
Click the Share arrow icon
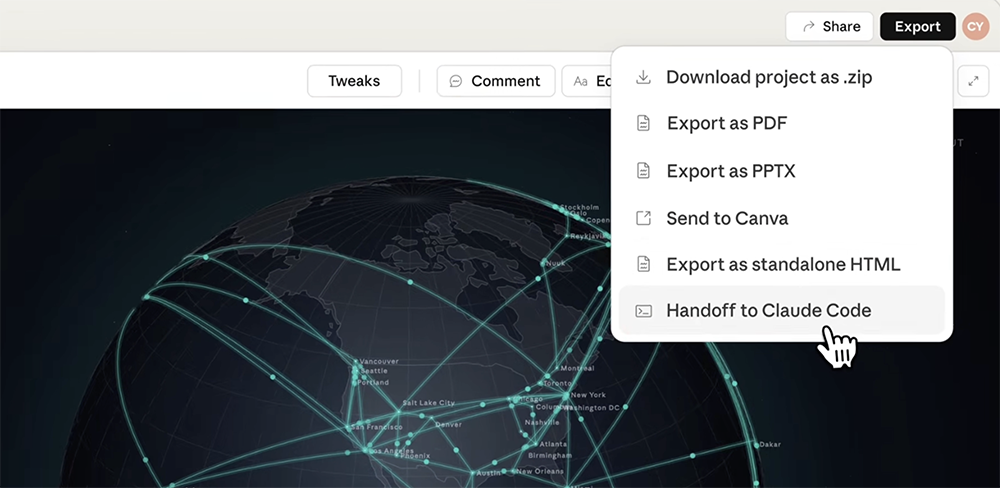[x=807, y=27]
